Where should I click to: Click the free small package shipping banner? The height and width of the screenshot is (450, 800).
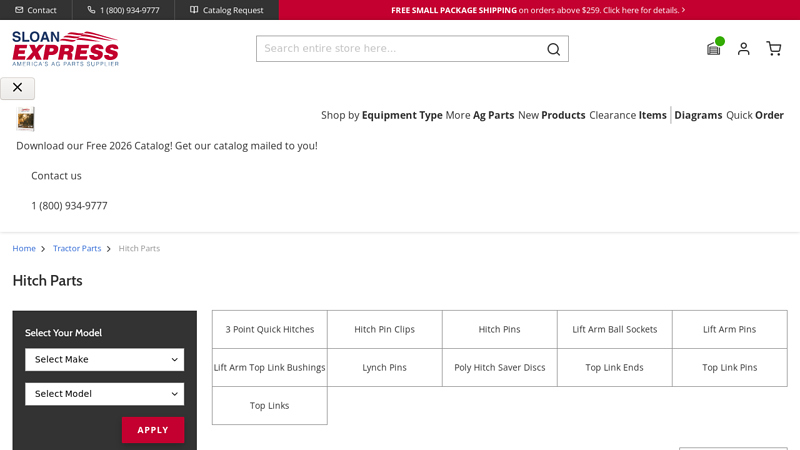tap(538, 10)
